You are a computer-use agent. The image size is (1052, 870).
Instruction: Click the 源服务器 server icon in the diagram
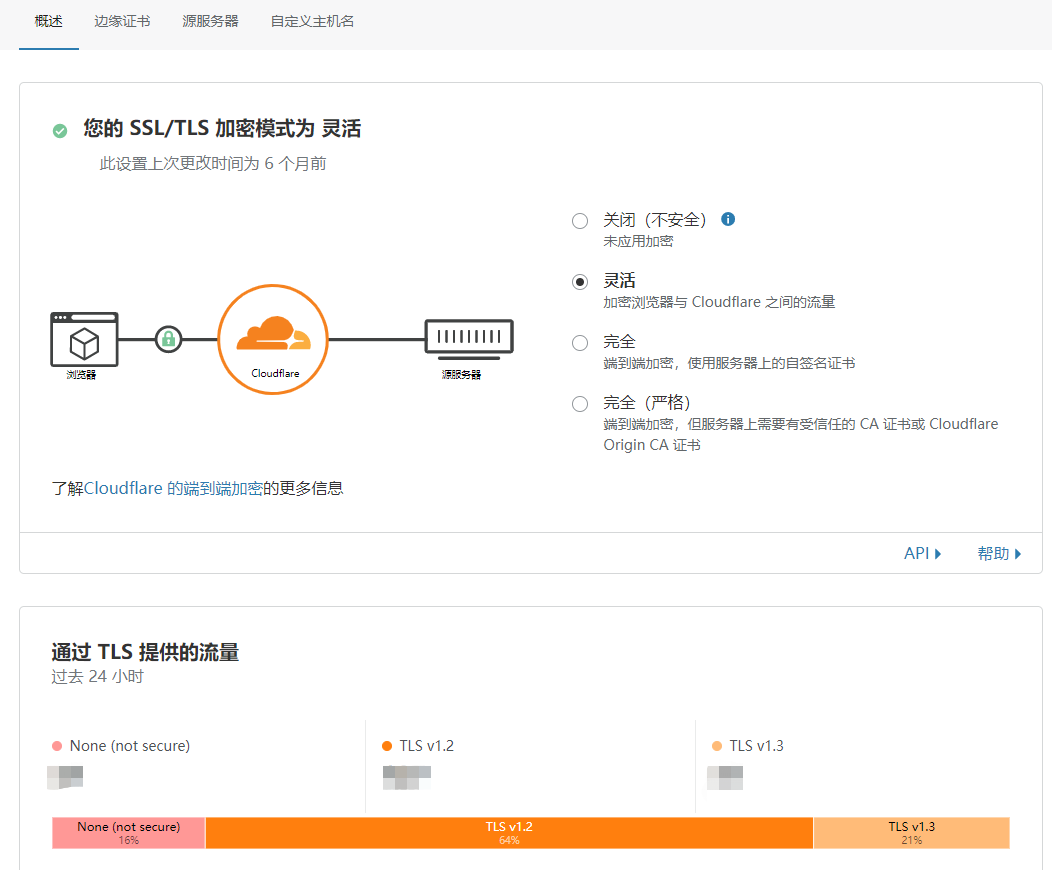[x=468, y=335]
